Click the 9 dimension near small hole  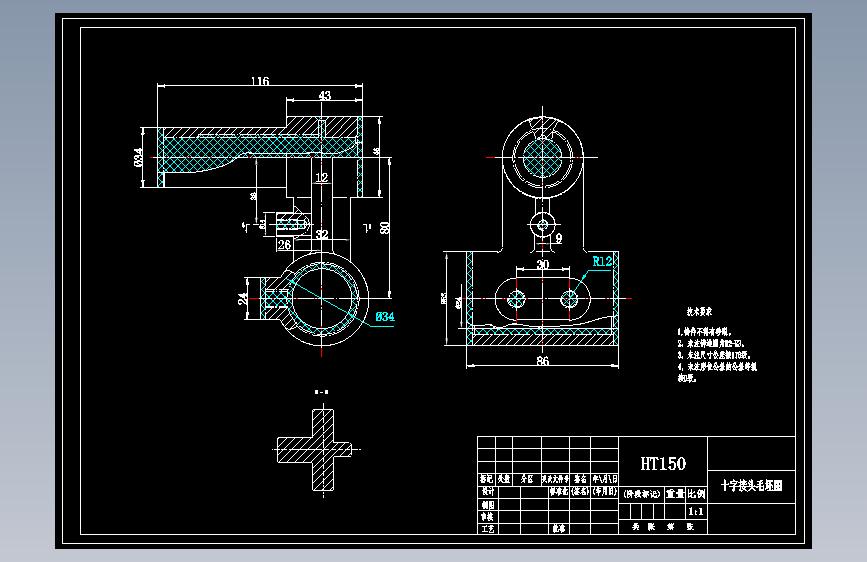click(559, 238)
